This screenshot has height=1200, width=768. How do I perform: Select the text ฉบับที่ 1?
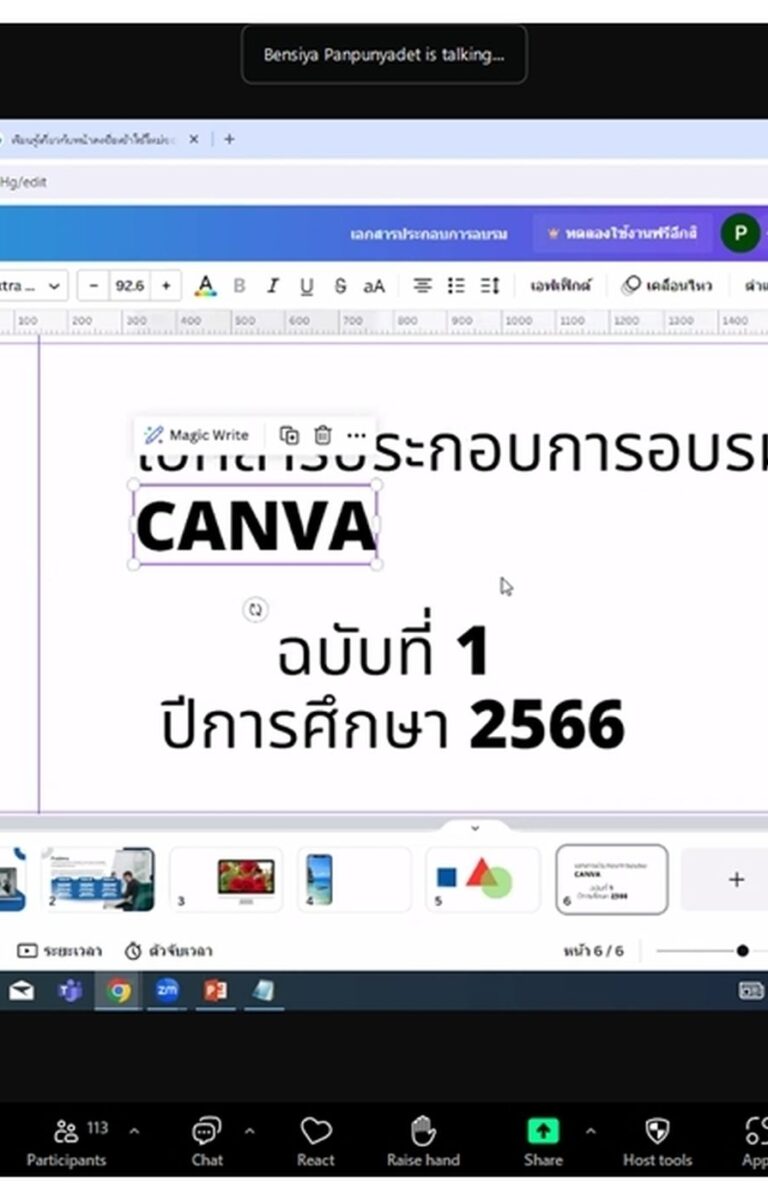[383, 652]
